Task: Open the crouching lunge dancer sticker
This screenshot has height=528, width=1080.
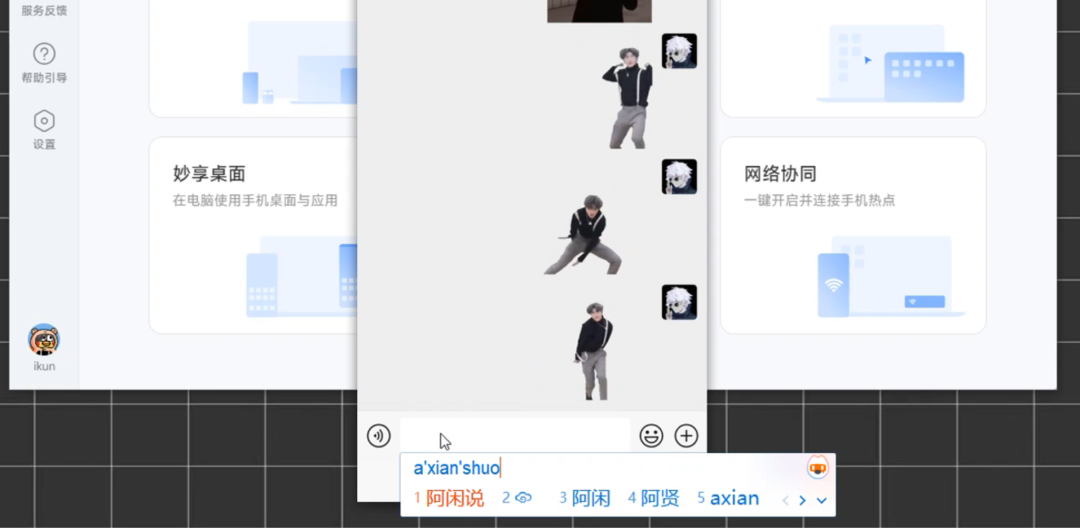Action: (x=583, y=235)
